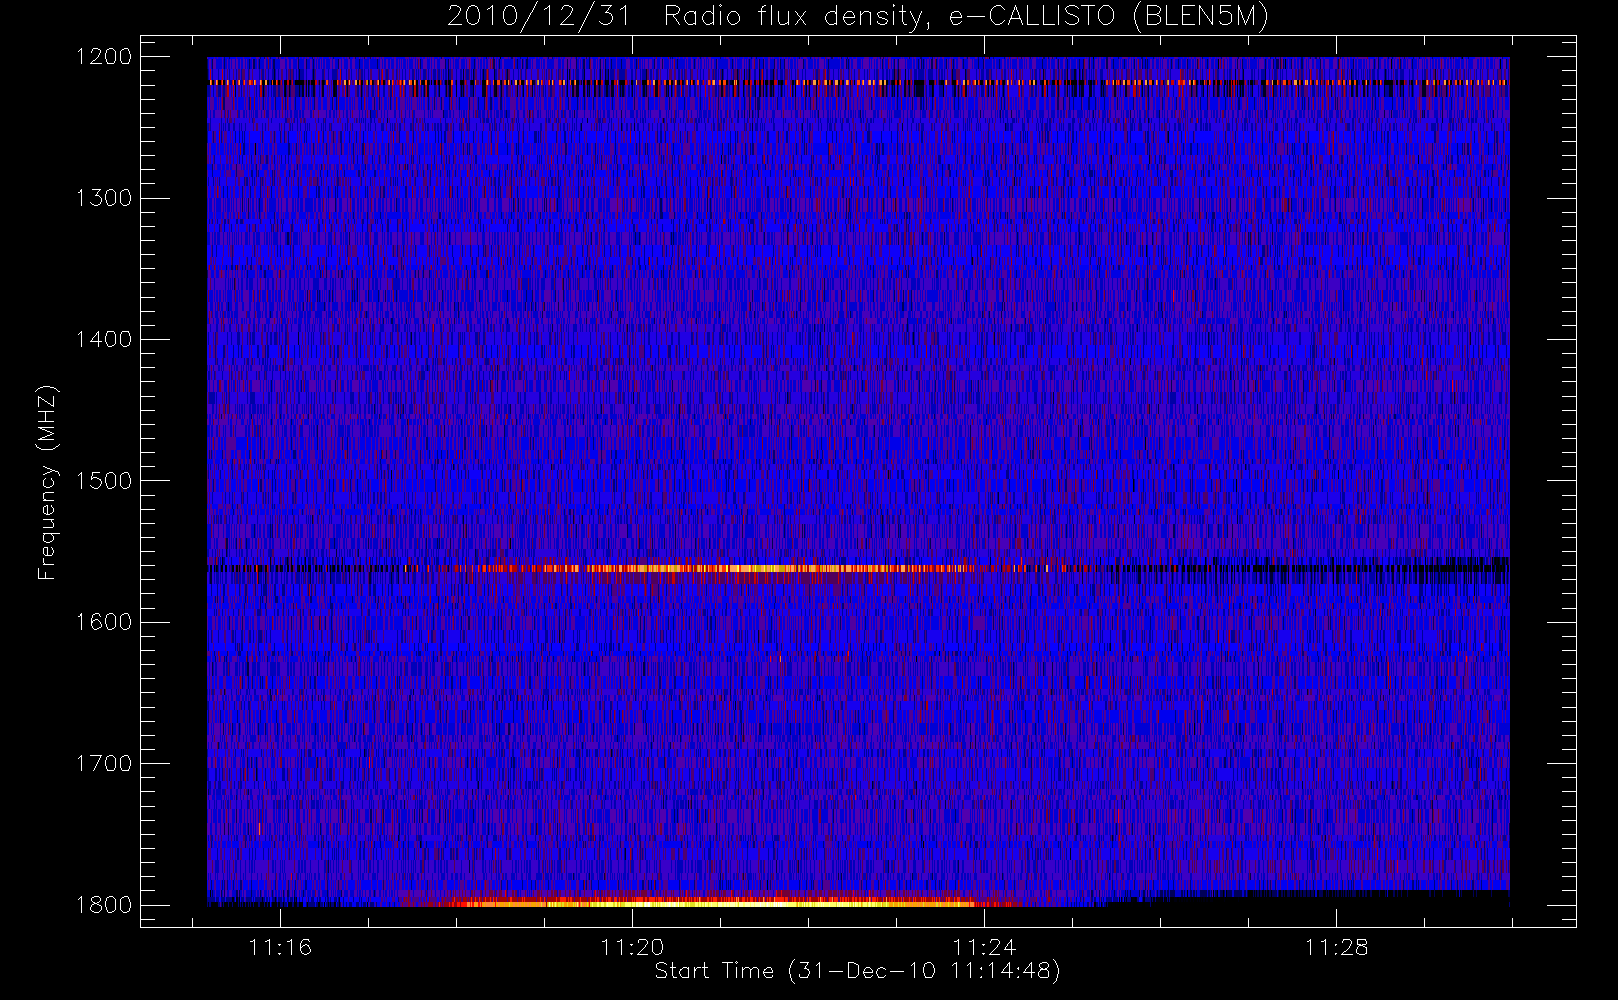The height and width of the screenshot is (1000, 1618).
Task: Click the 1700 frequency tick label
Action: (104, 764)
